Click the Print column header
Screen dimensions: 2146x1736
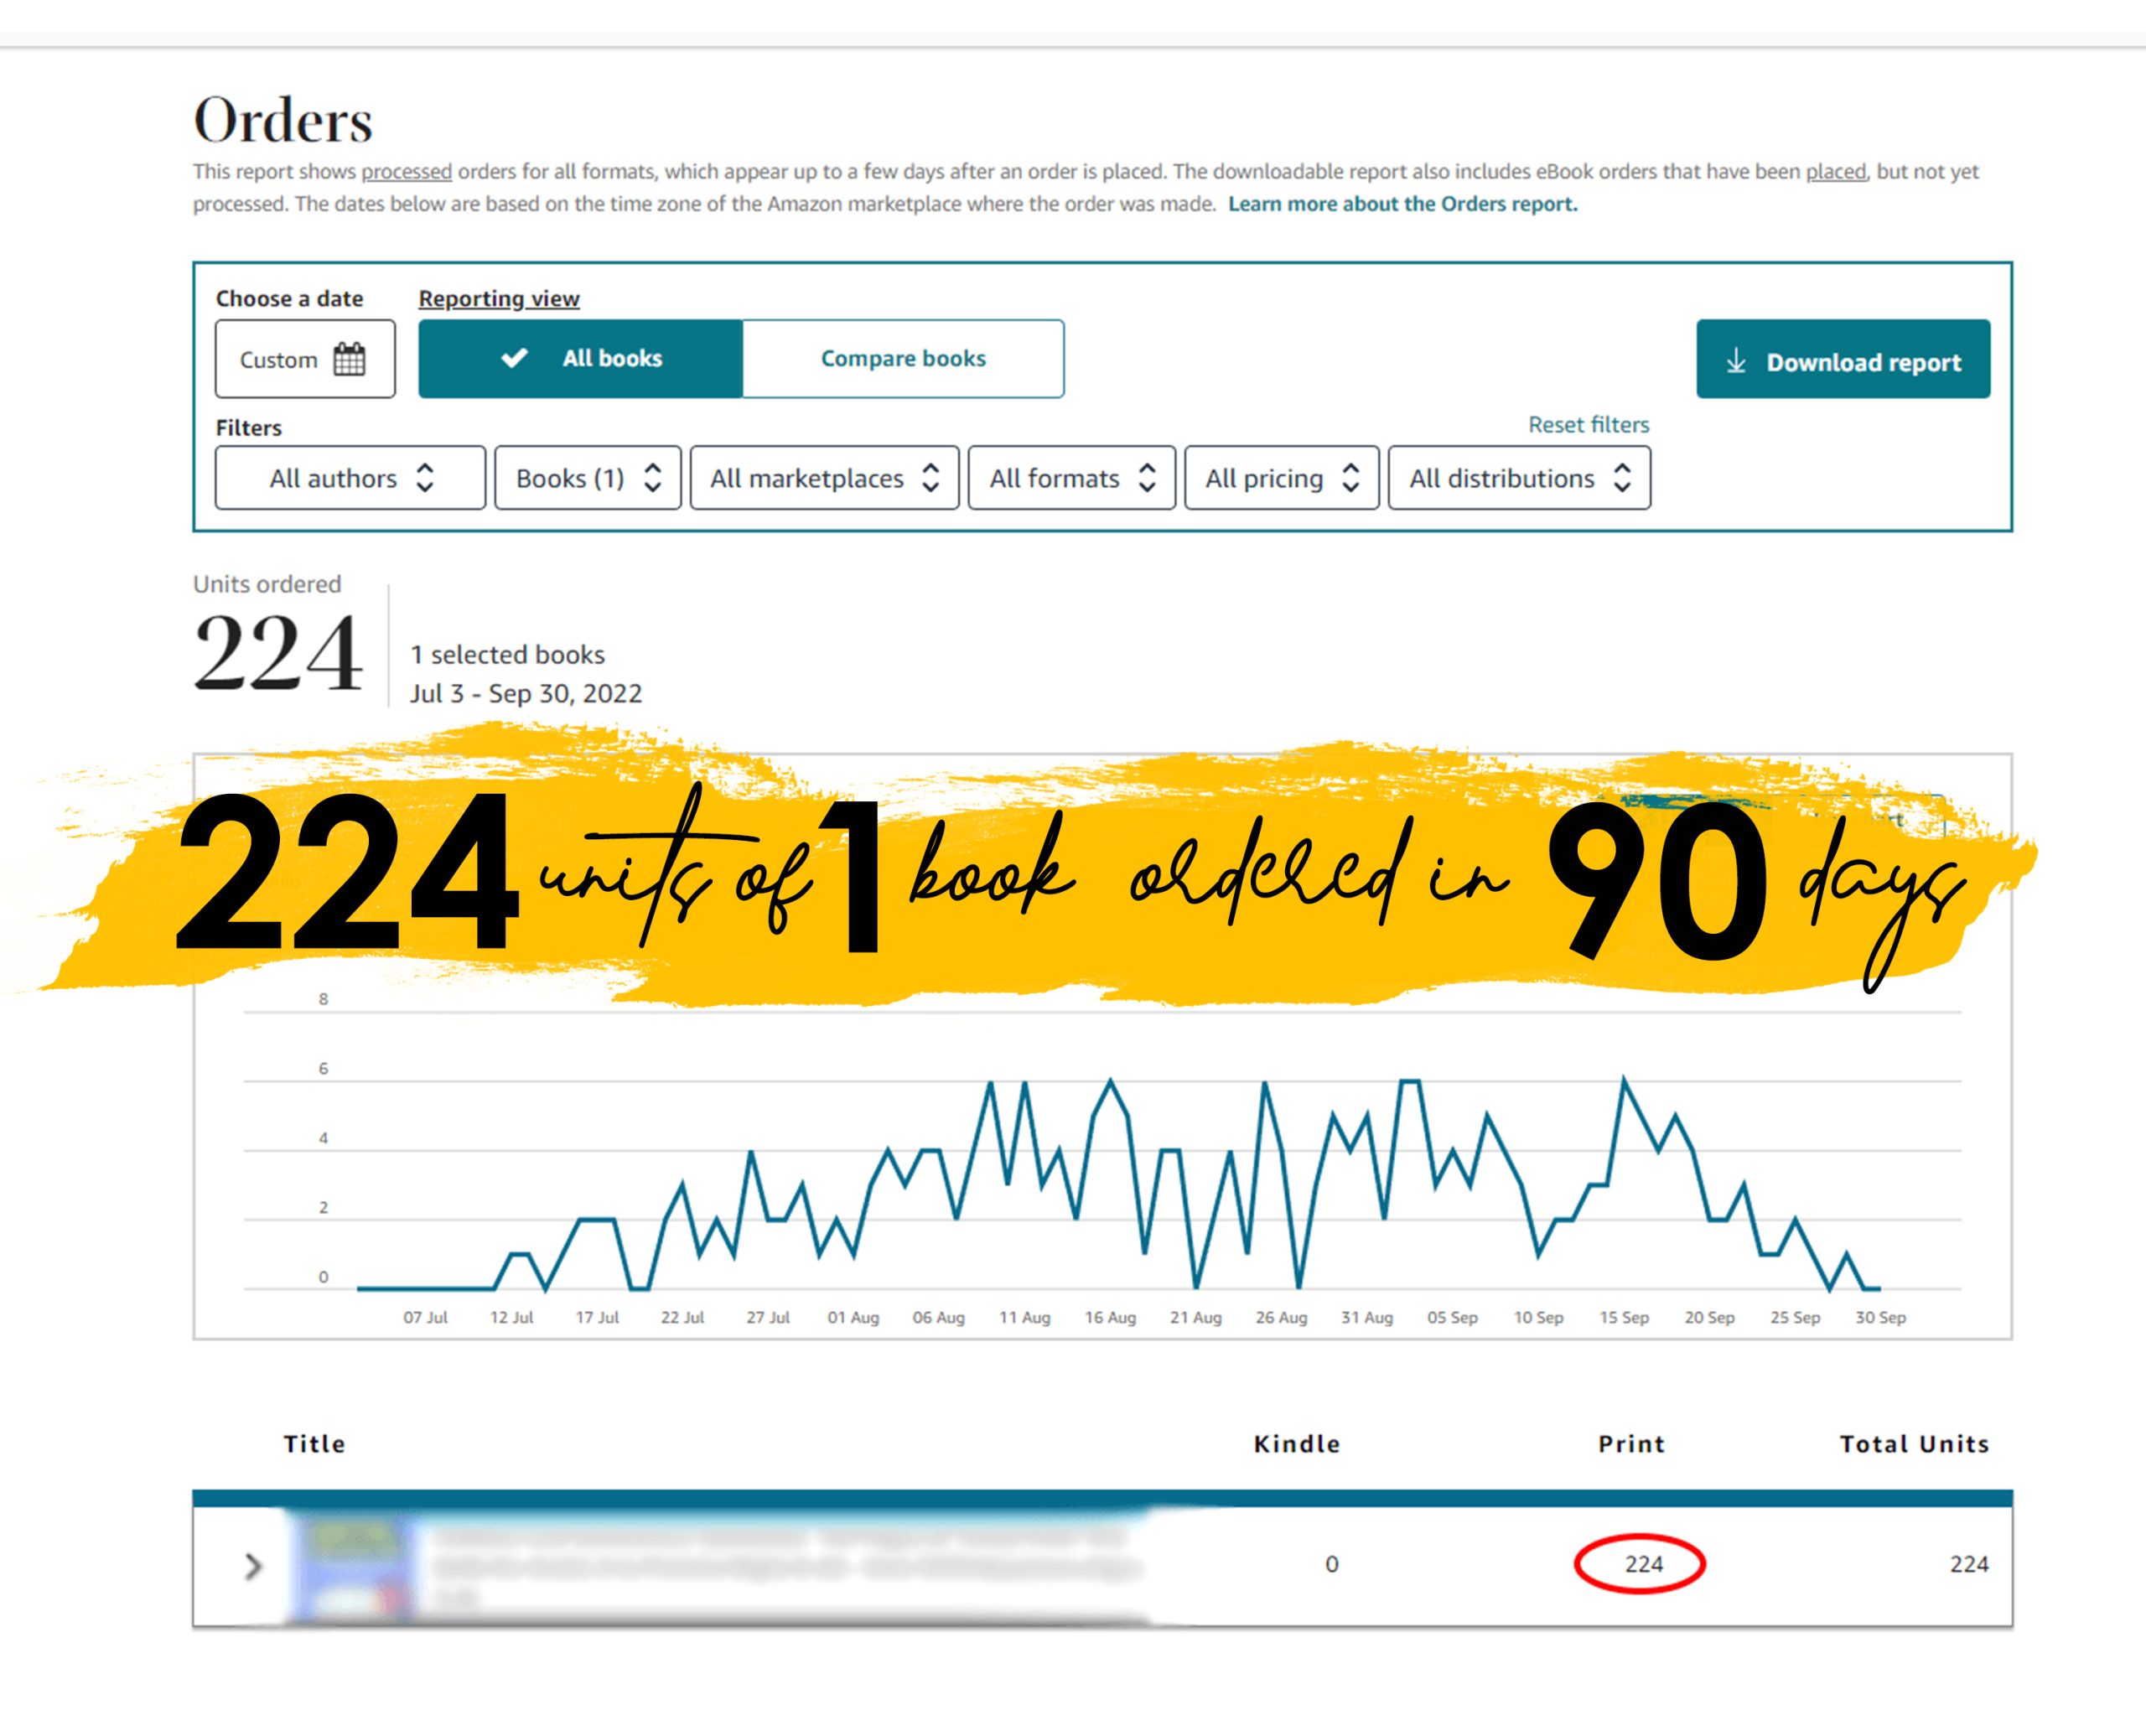point(1632,1444)
